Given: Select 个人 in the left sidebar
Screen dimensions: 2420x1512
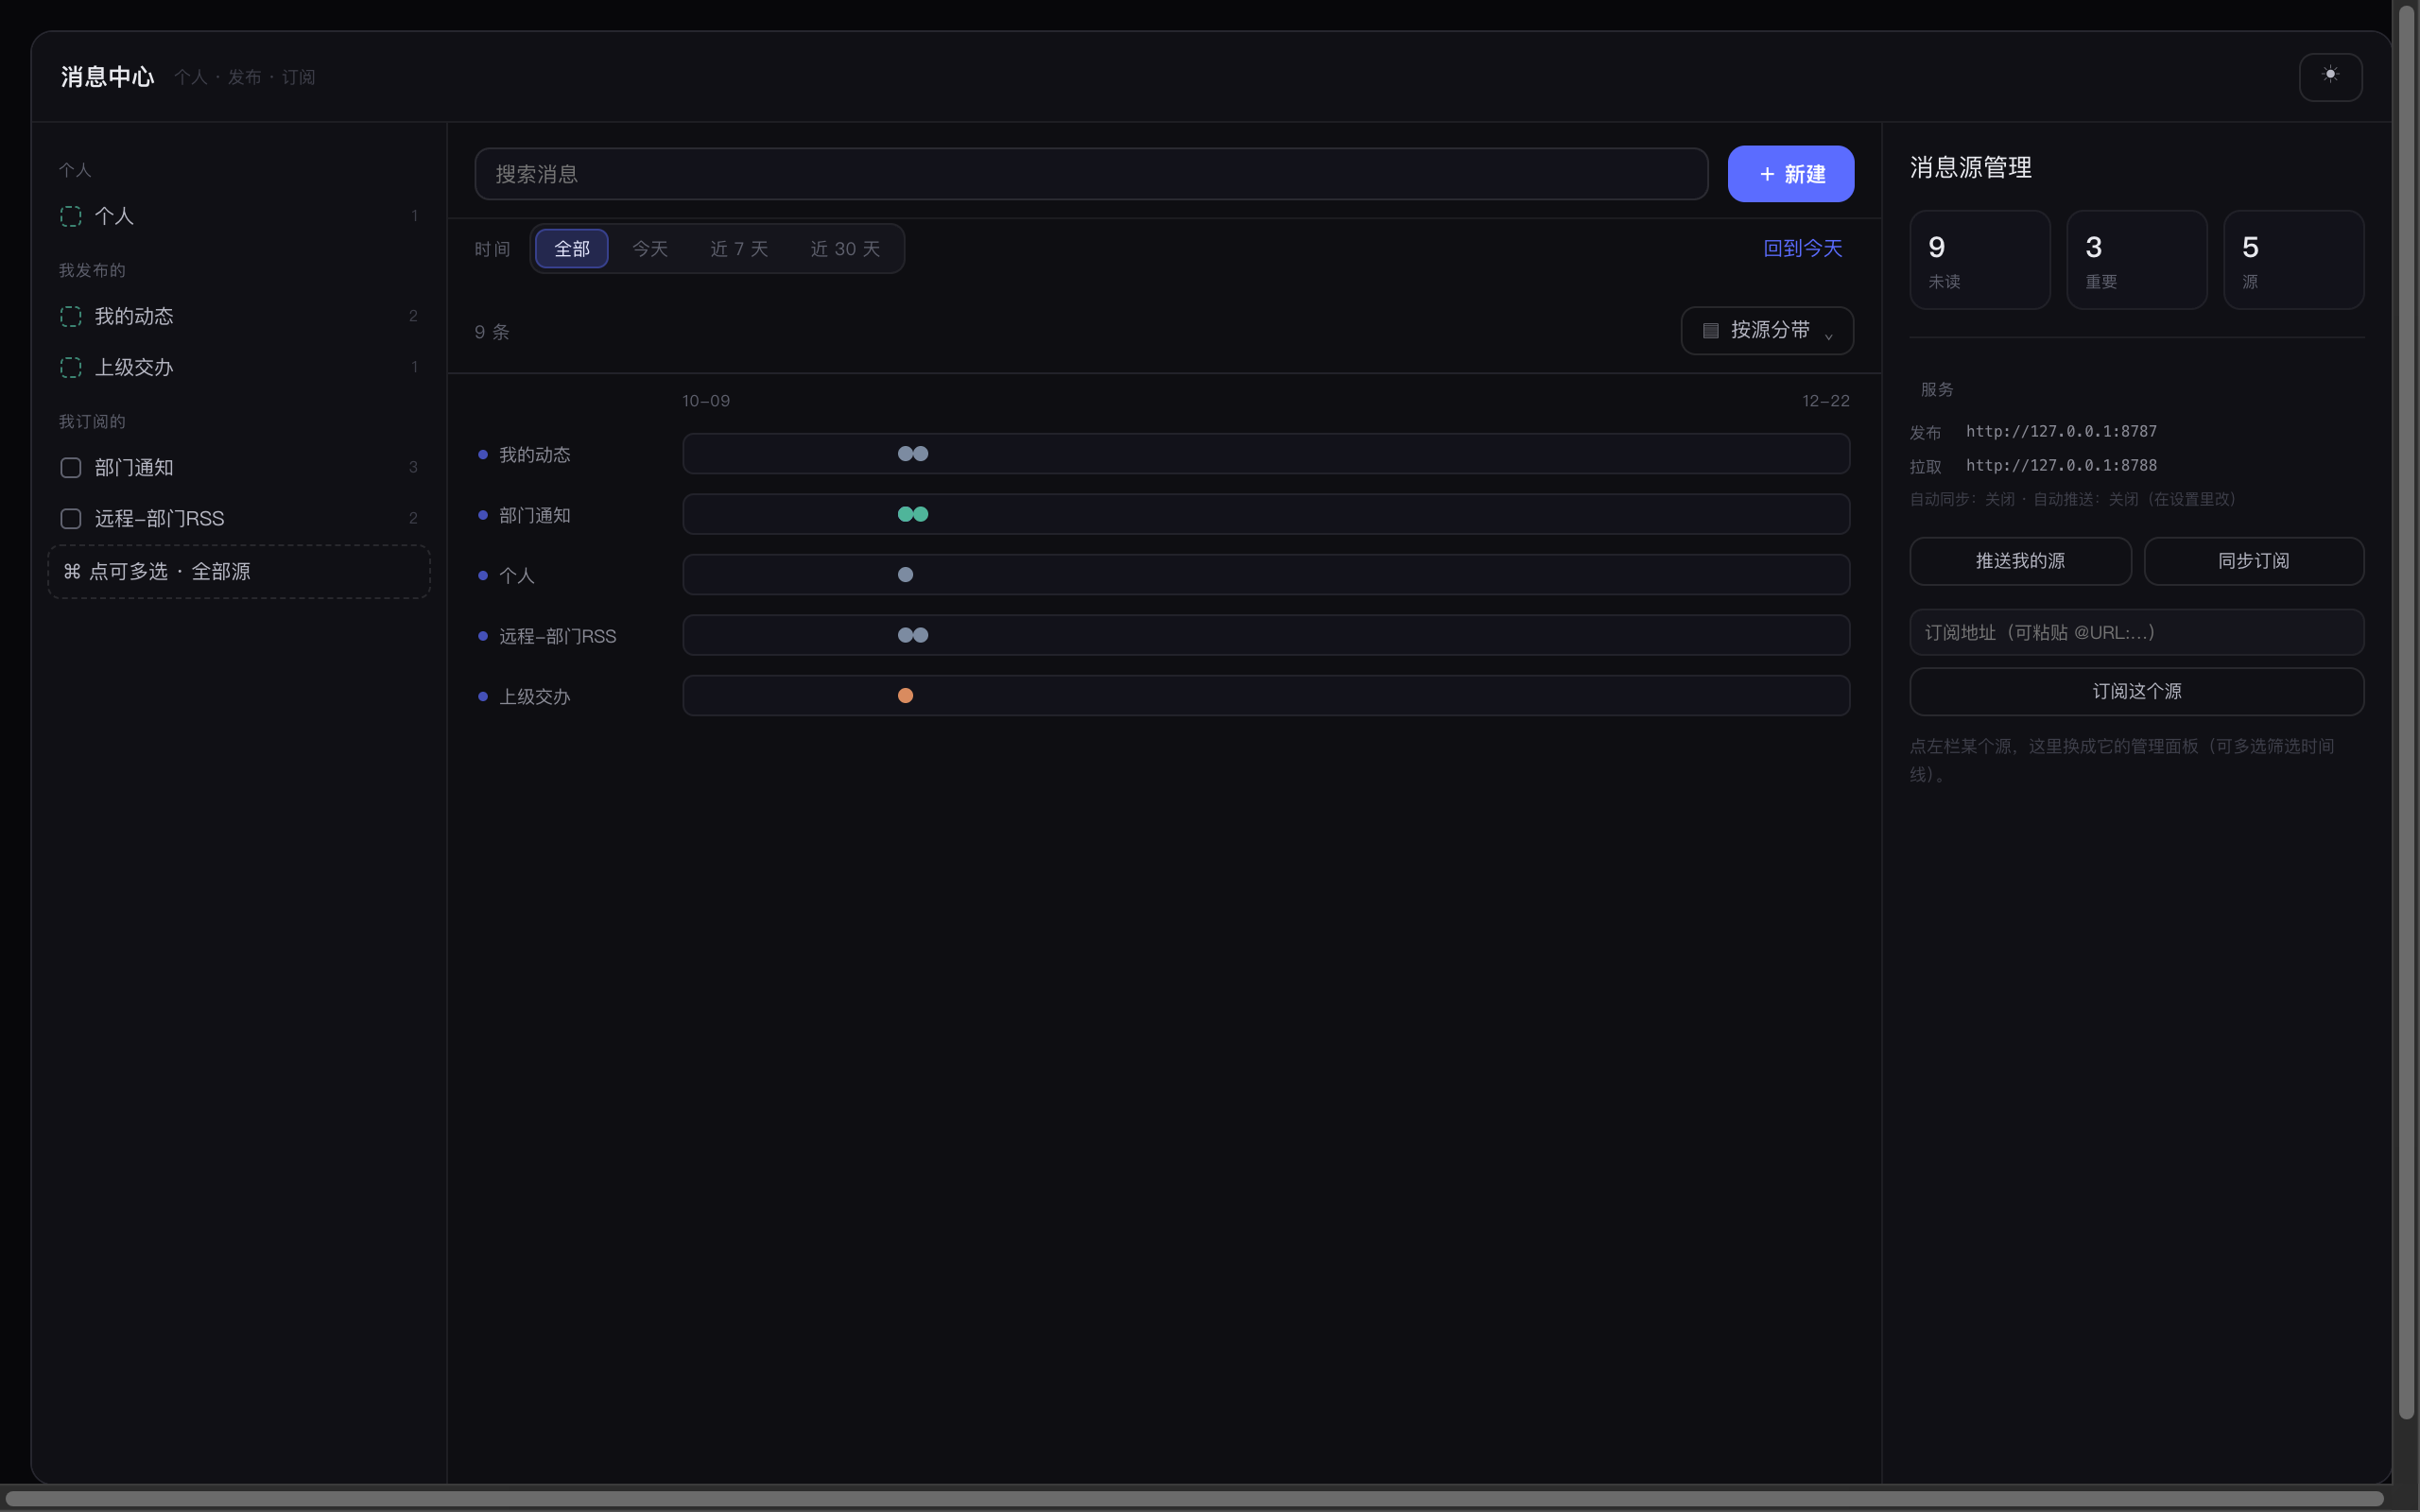Looking at the screenshot, I should (239, 216).
